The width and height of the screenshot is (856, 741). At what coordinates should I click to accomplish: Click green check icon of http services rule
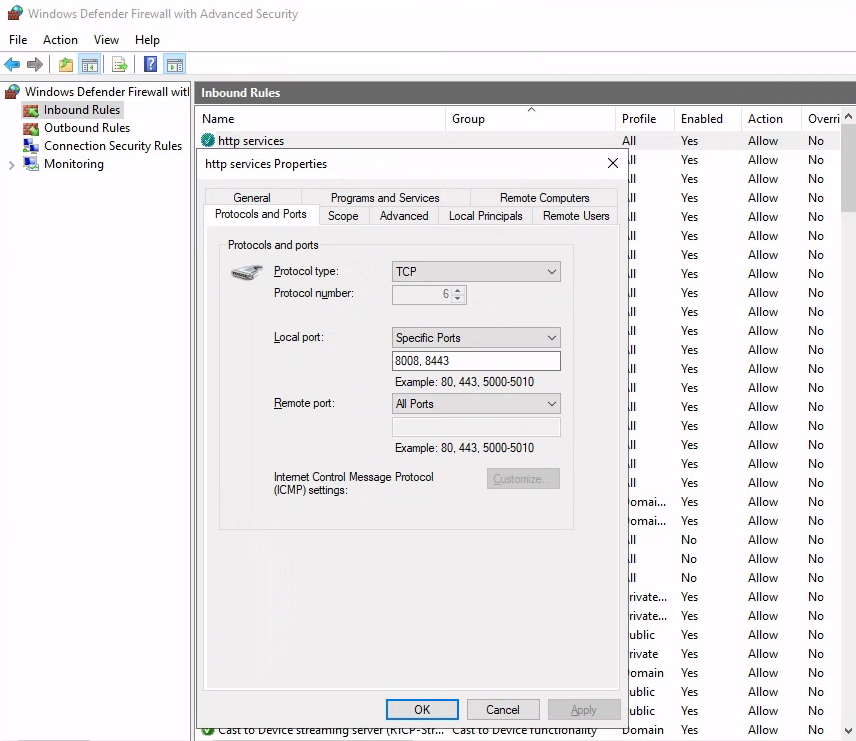pyautogui.click(x=207, y=140)
